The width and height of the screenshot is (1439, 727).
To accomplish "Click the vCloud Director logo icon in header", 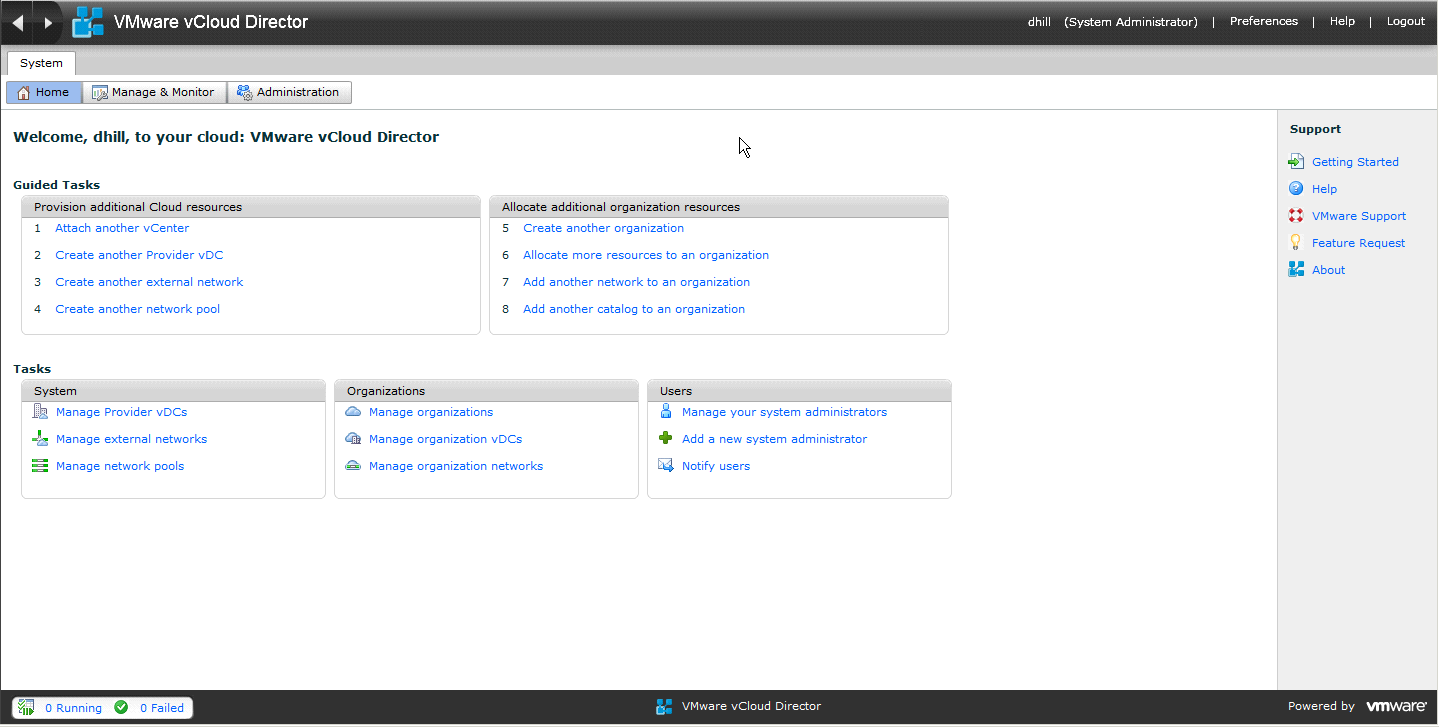I will pos(88,22).
